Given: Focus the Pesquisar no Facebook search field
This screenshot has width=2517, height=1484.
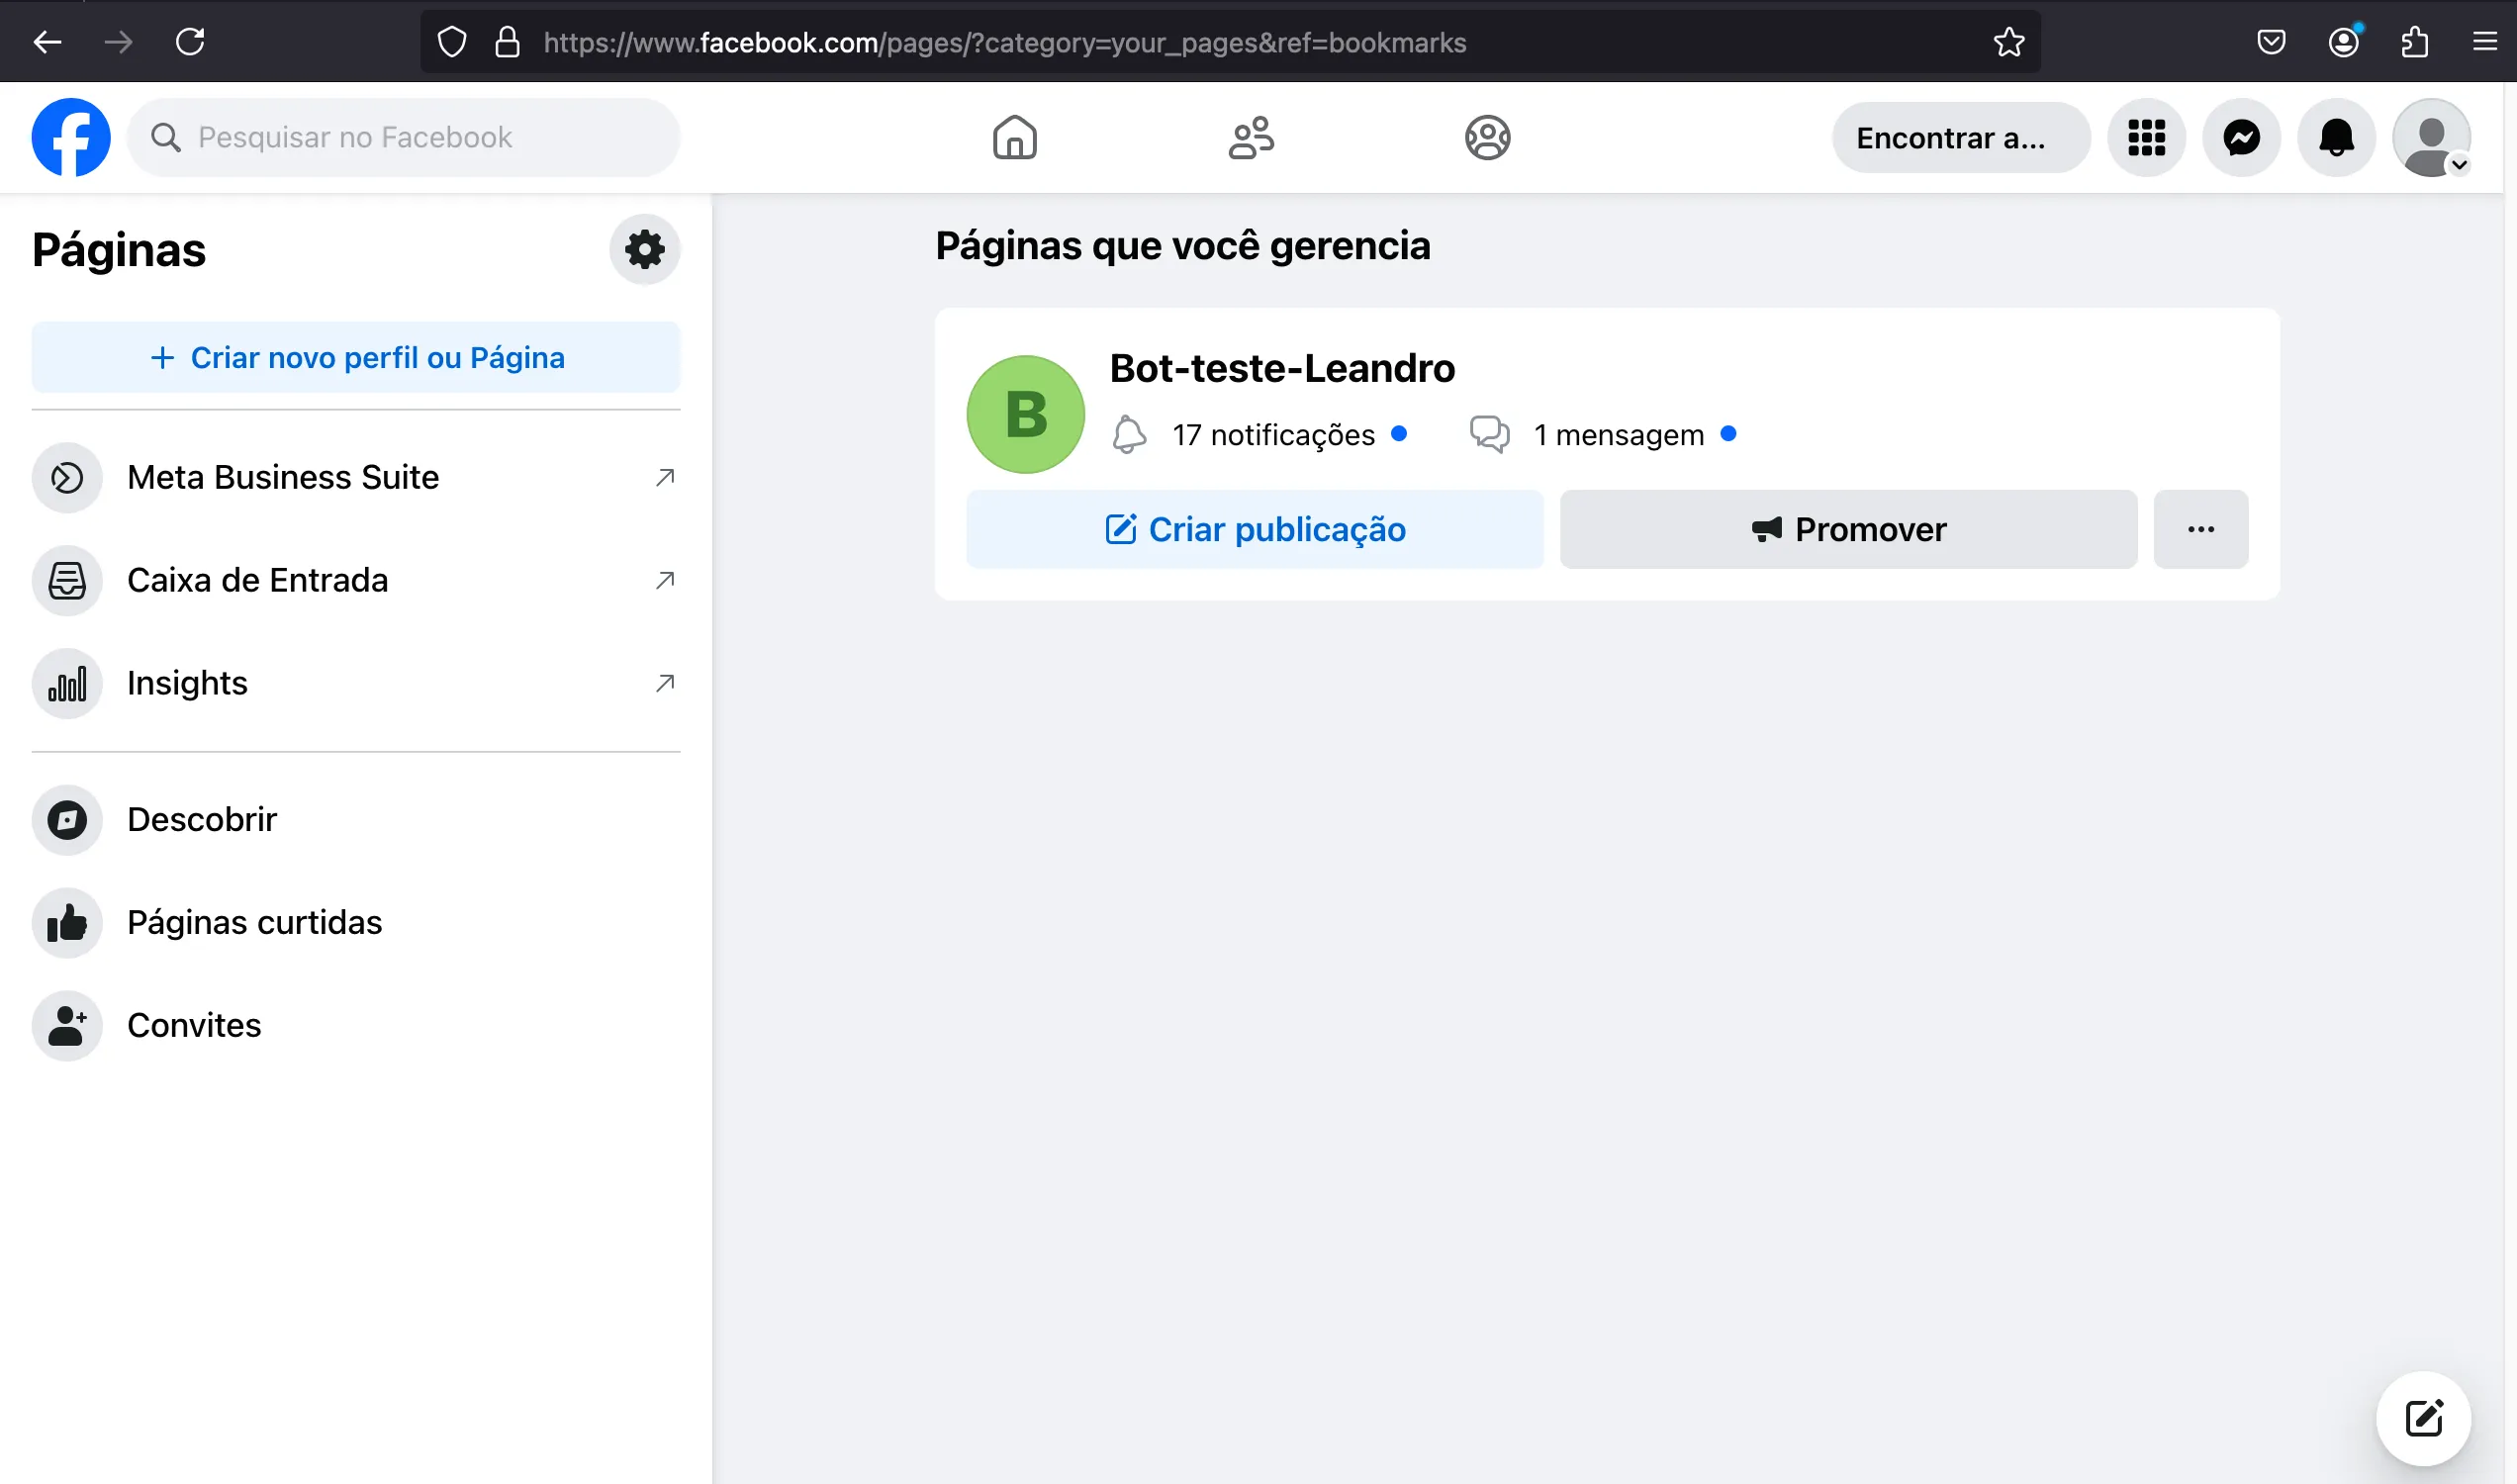Looking at the screenshot, I should tap(403, 137).
